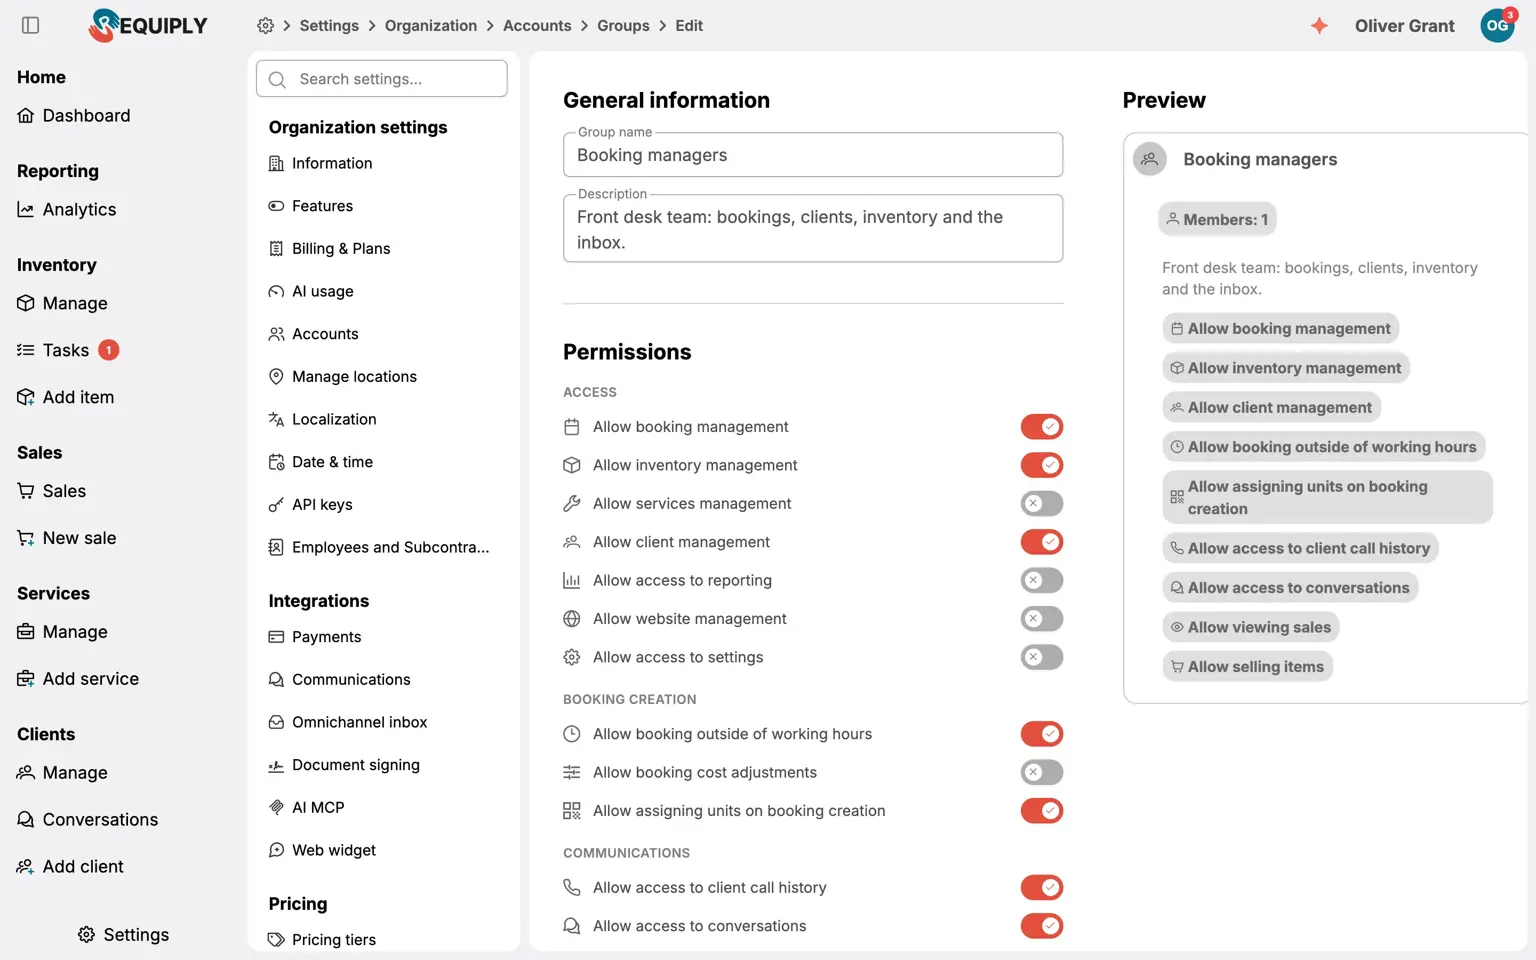Viewport: 1536px width, 960px height.
Task: Click the Document signing icon
Action: pyautogui.click(x=276, y=766)
